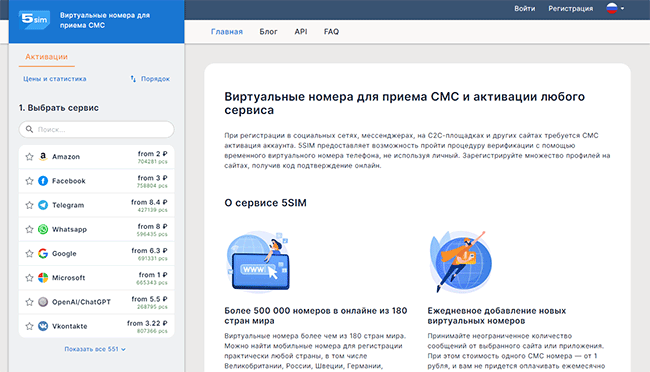Toggle favorite star for Amazon

(x=29, y=157)
